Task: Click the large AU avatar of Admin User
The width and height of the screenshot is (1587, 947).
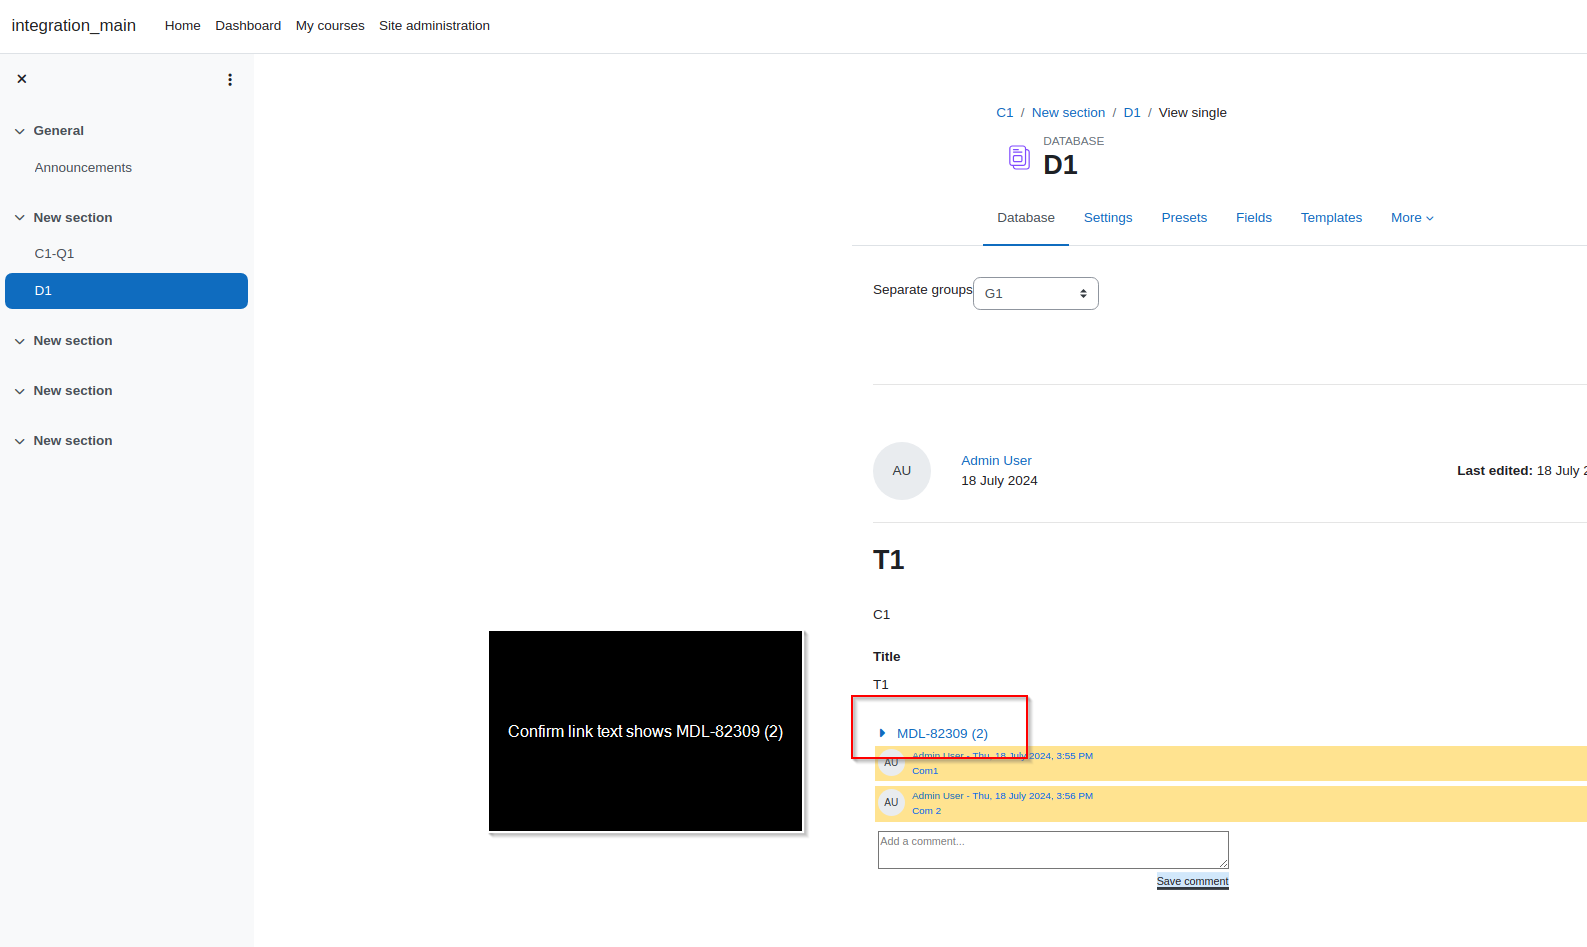Action: point(902,471)
